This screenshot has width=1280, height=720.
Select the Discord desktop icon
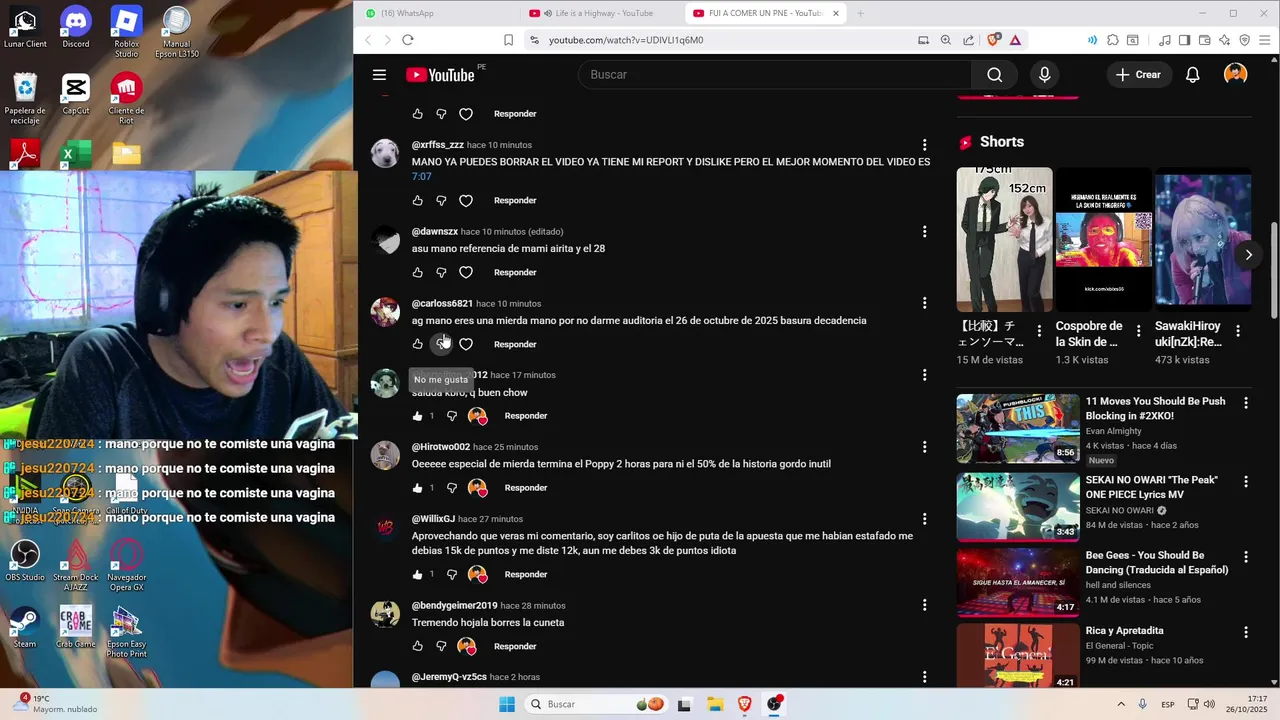(x=75, y=27)
